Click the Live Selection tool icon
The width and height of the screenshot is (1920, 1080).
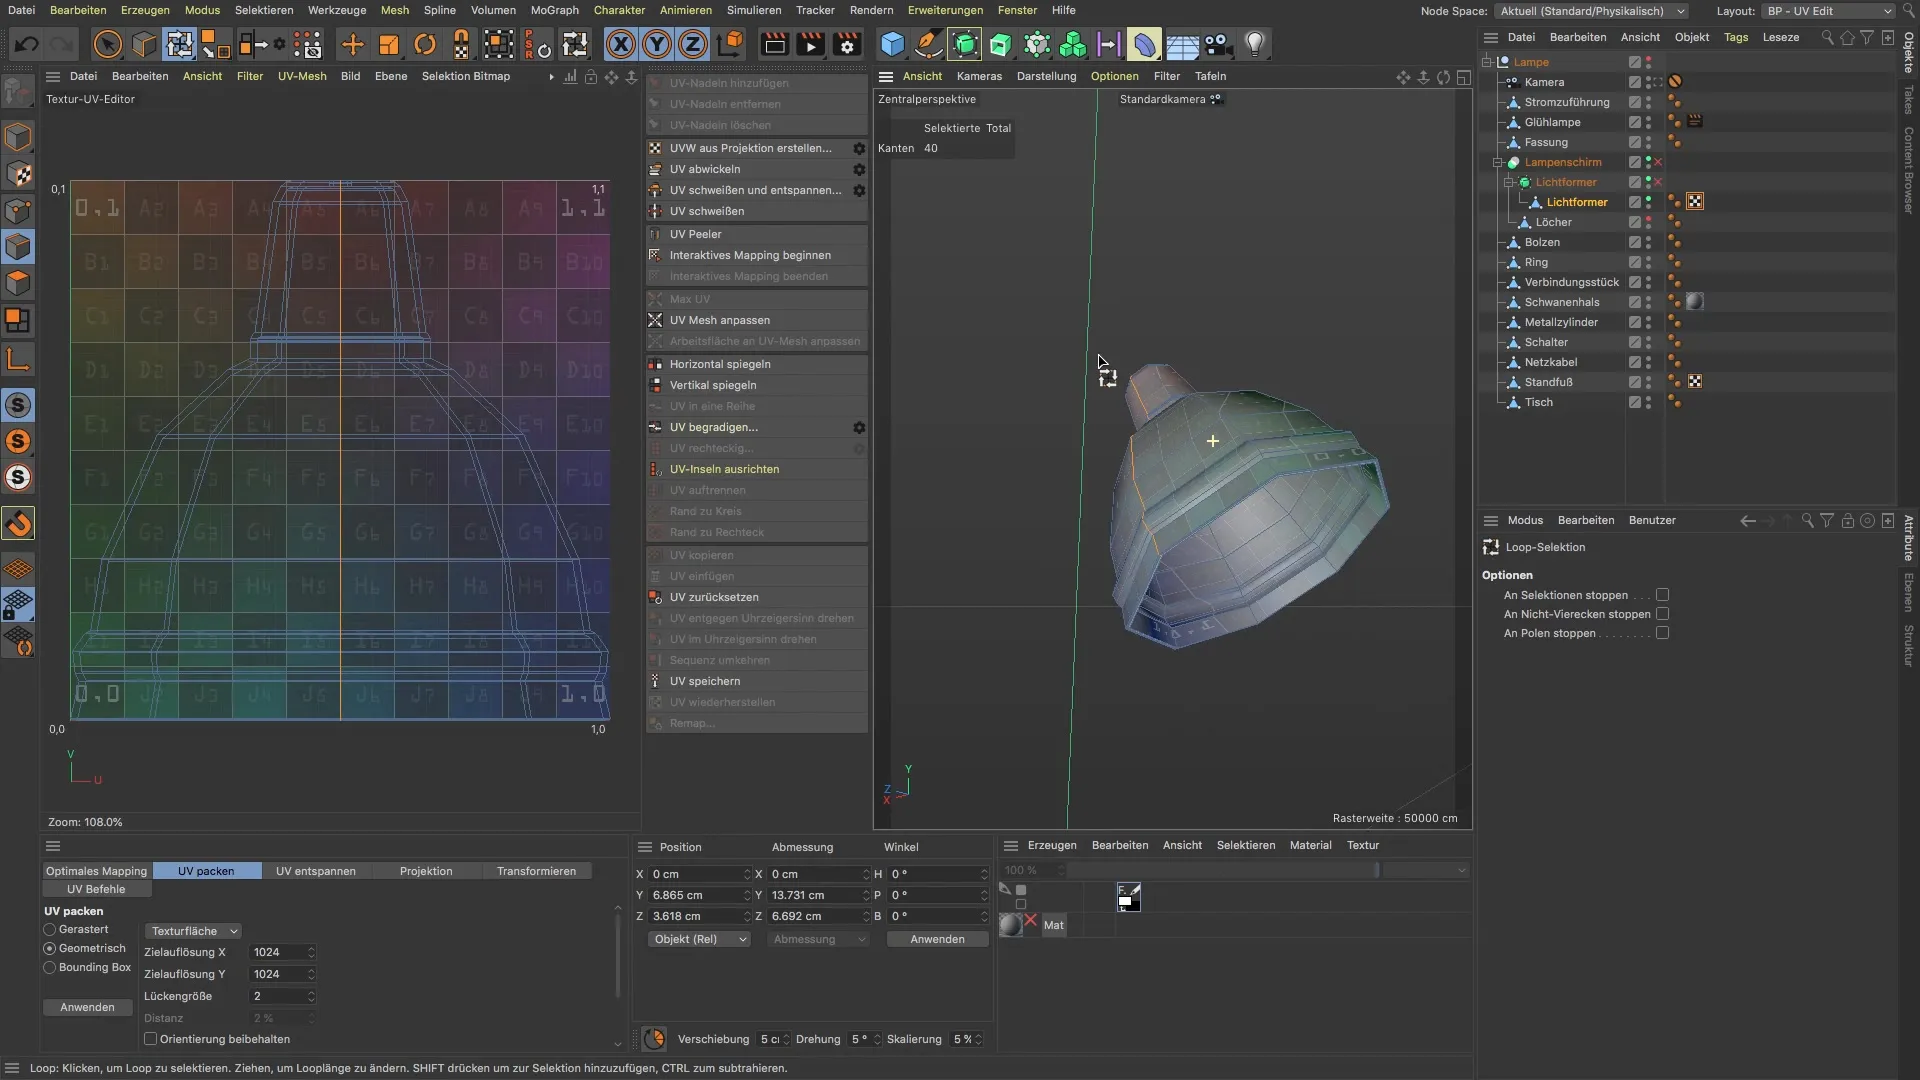point(108,44)
